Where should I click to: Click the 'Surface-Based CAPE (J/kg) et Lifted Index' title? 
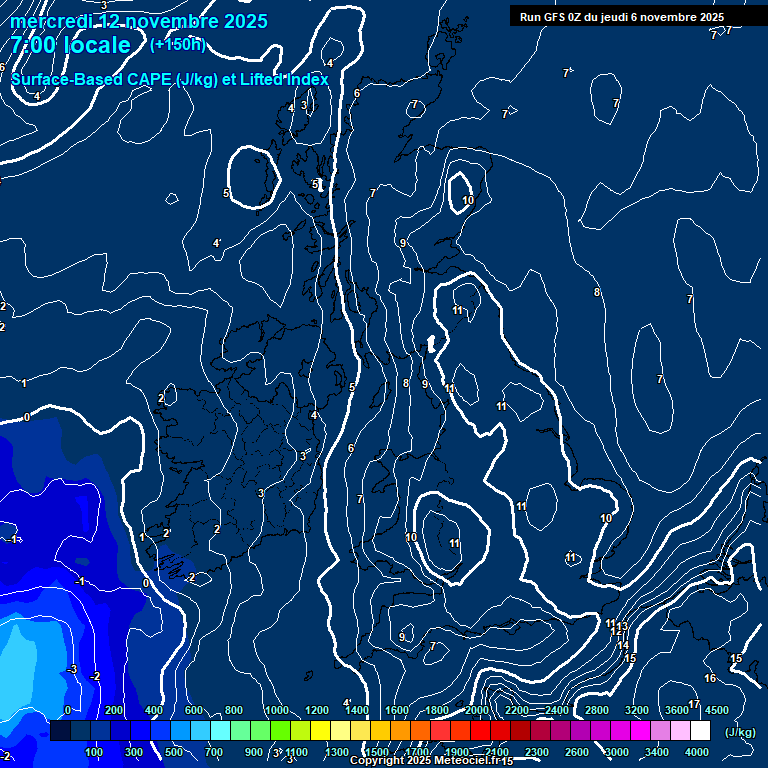tap(170, 79)
